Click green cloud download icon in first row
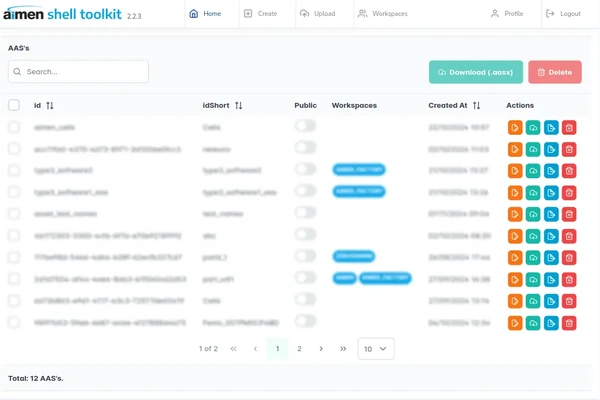Screen dimensions: 600x400 coord(533,127)
